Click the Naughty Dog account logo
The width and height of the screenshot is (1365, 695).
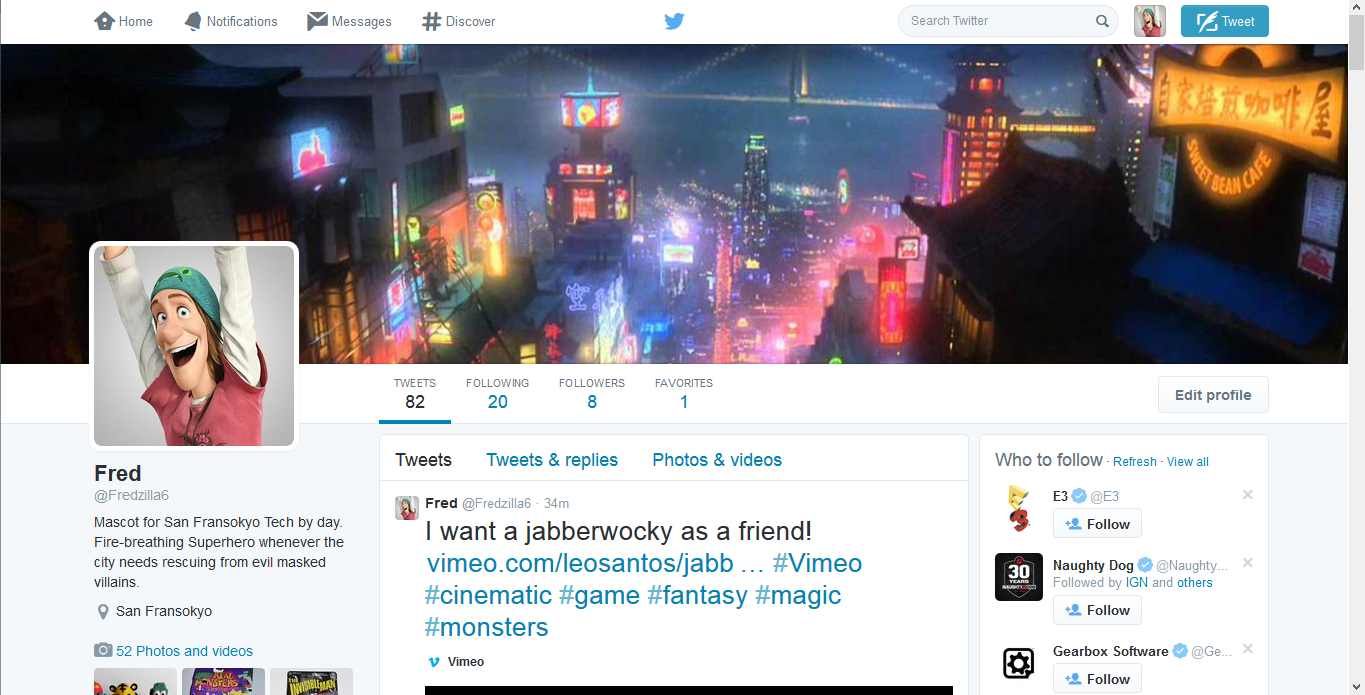(x=1018, y=577)
